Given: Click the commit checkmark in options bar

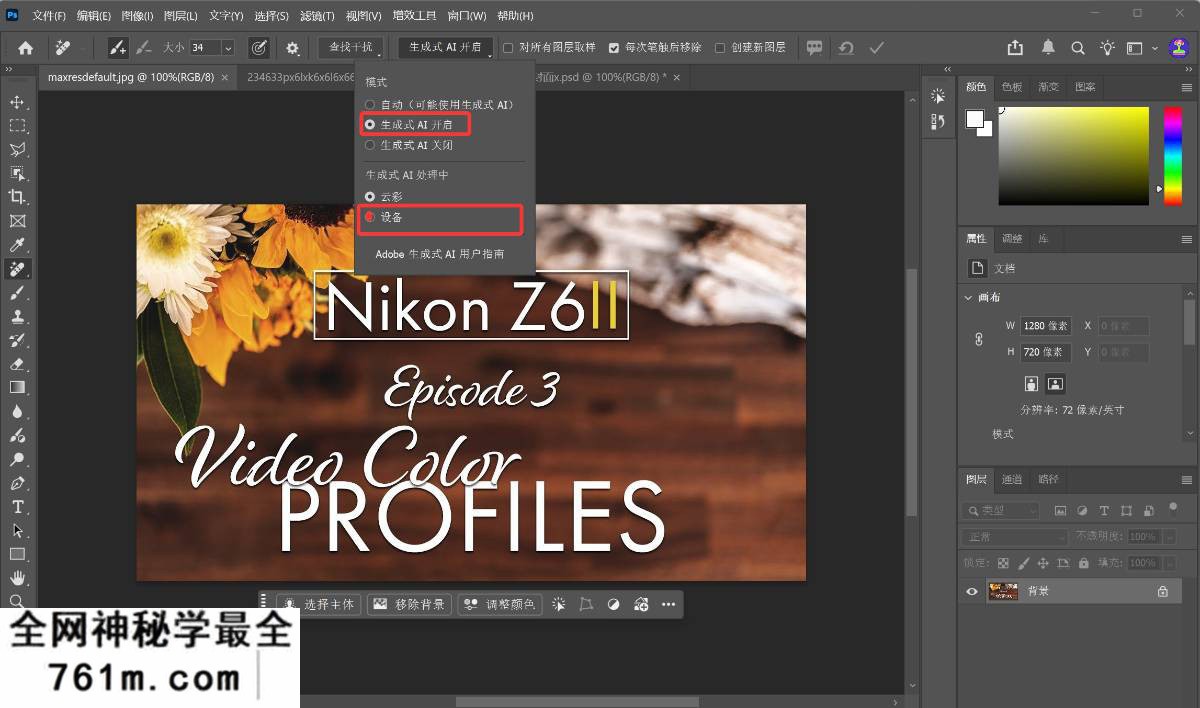Looking at the screenshot, I should 877,47.
